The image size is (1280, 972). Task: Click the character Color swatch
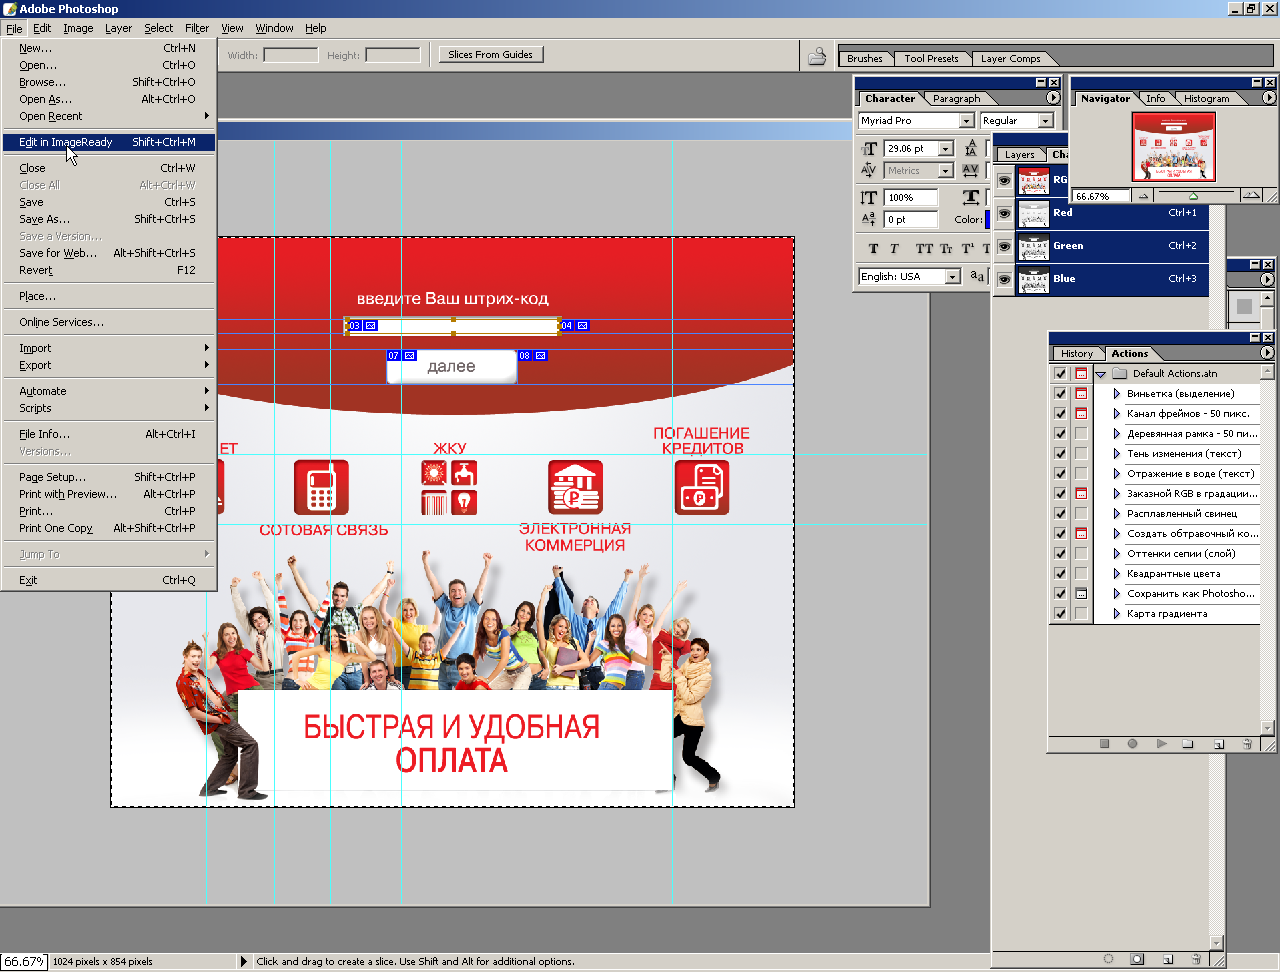(987, 219)
